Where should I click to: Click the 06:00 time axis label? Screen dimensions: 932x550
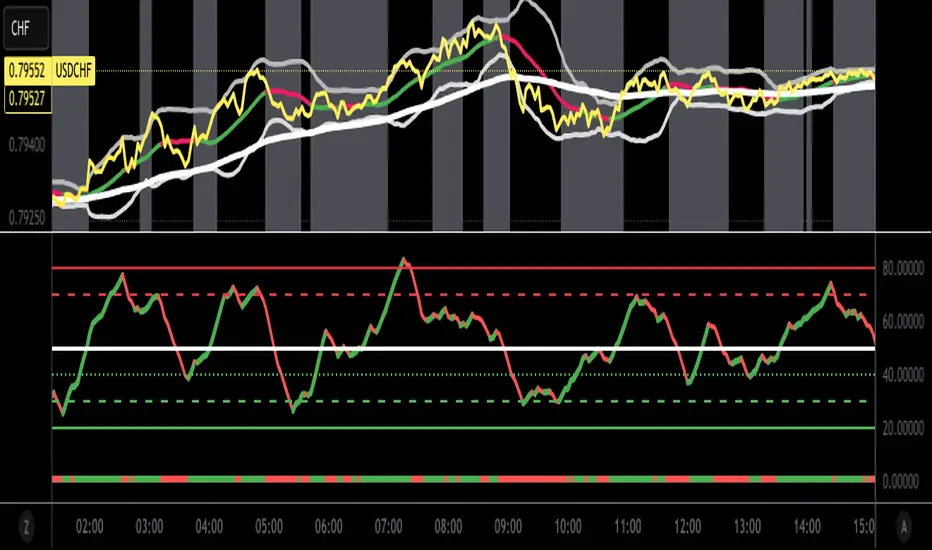329,526
